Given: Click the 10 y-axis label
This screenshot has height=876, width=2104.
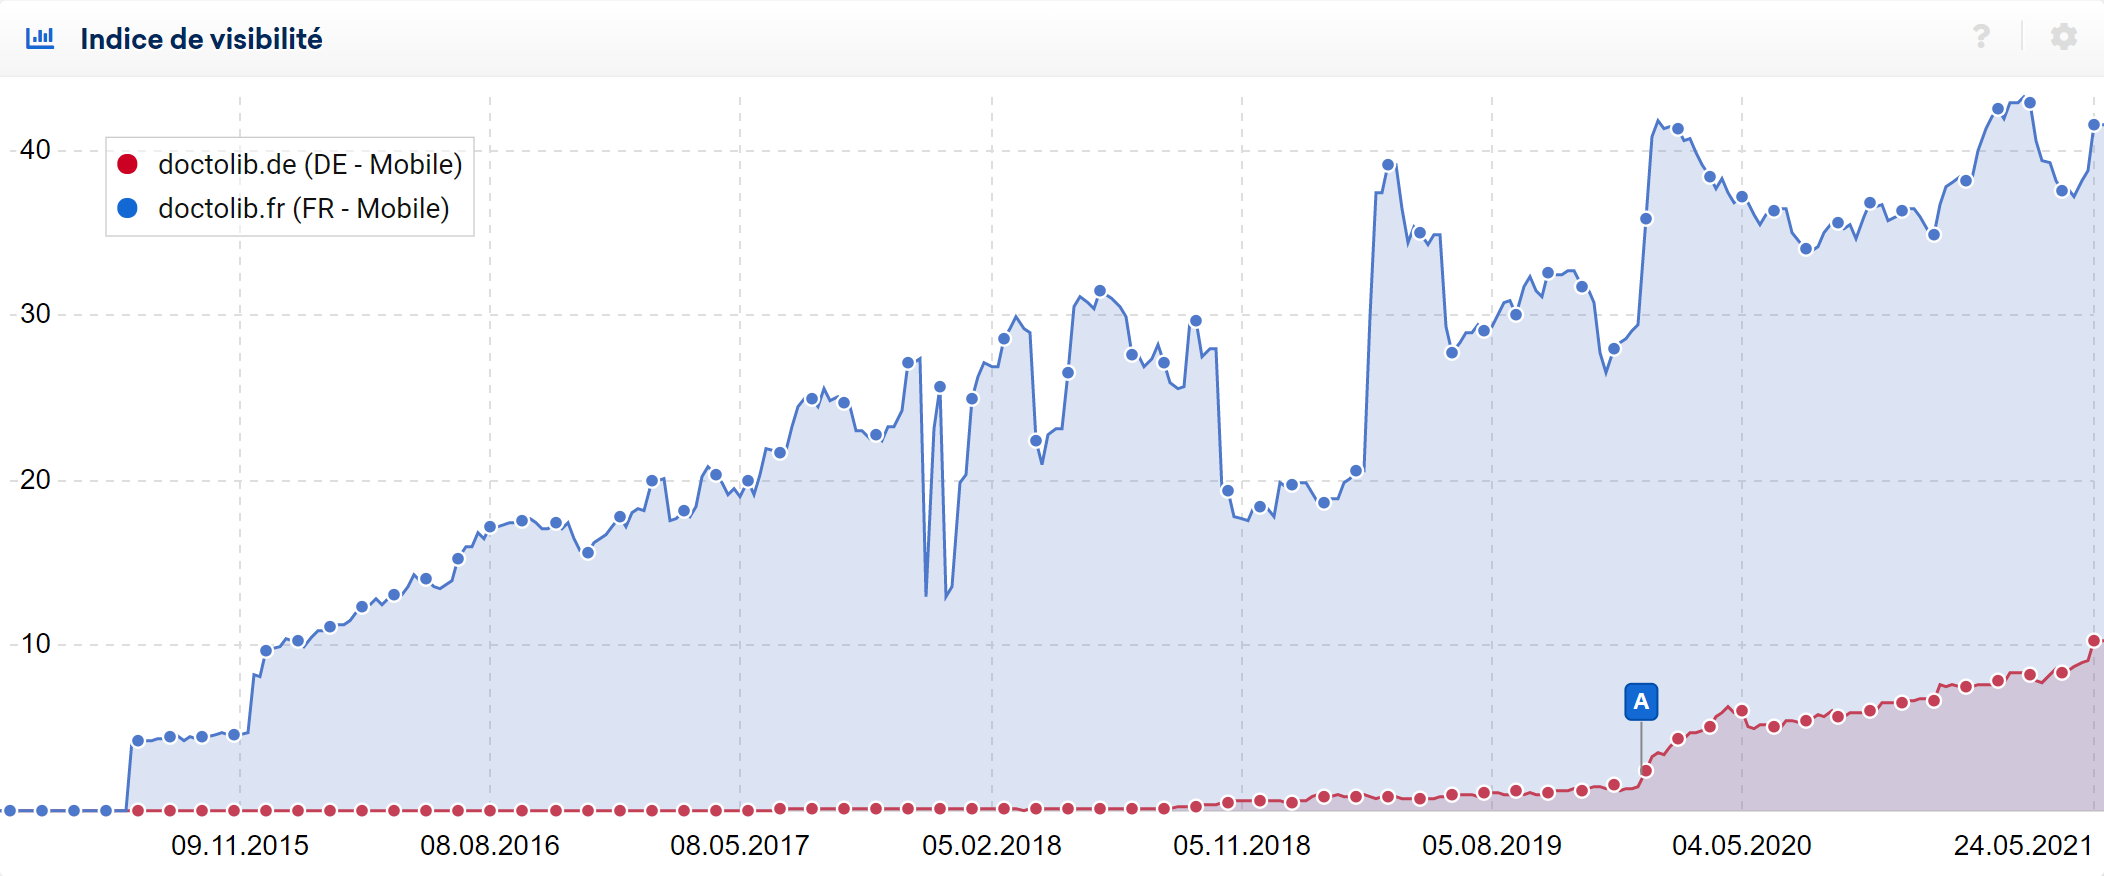Looking at the screenshot, I should coord(35,644).
